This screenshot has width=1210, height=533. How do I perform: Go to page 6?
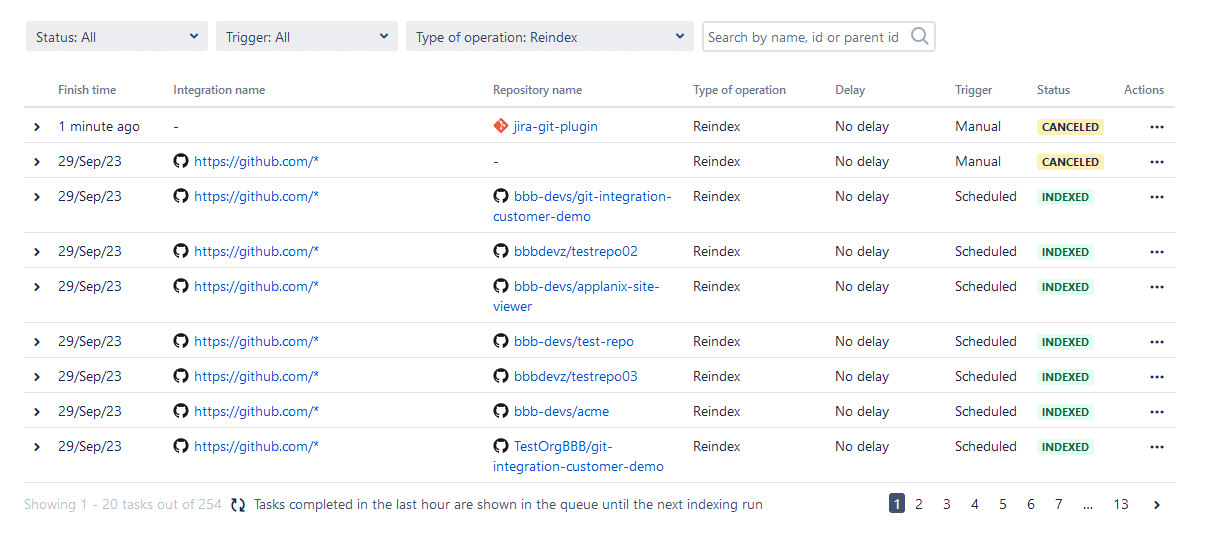[1031, 505]
